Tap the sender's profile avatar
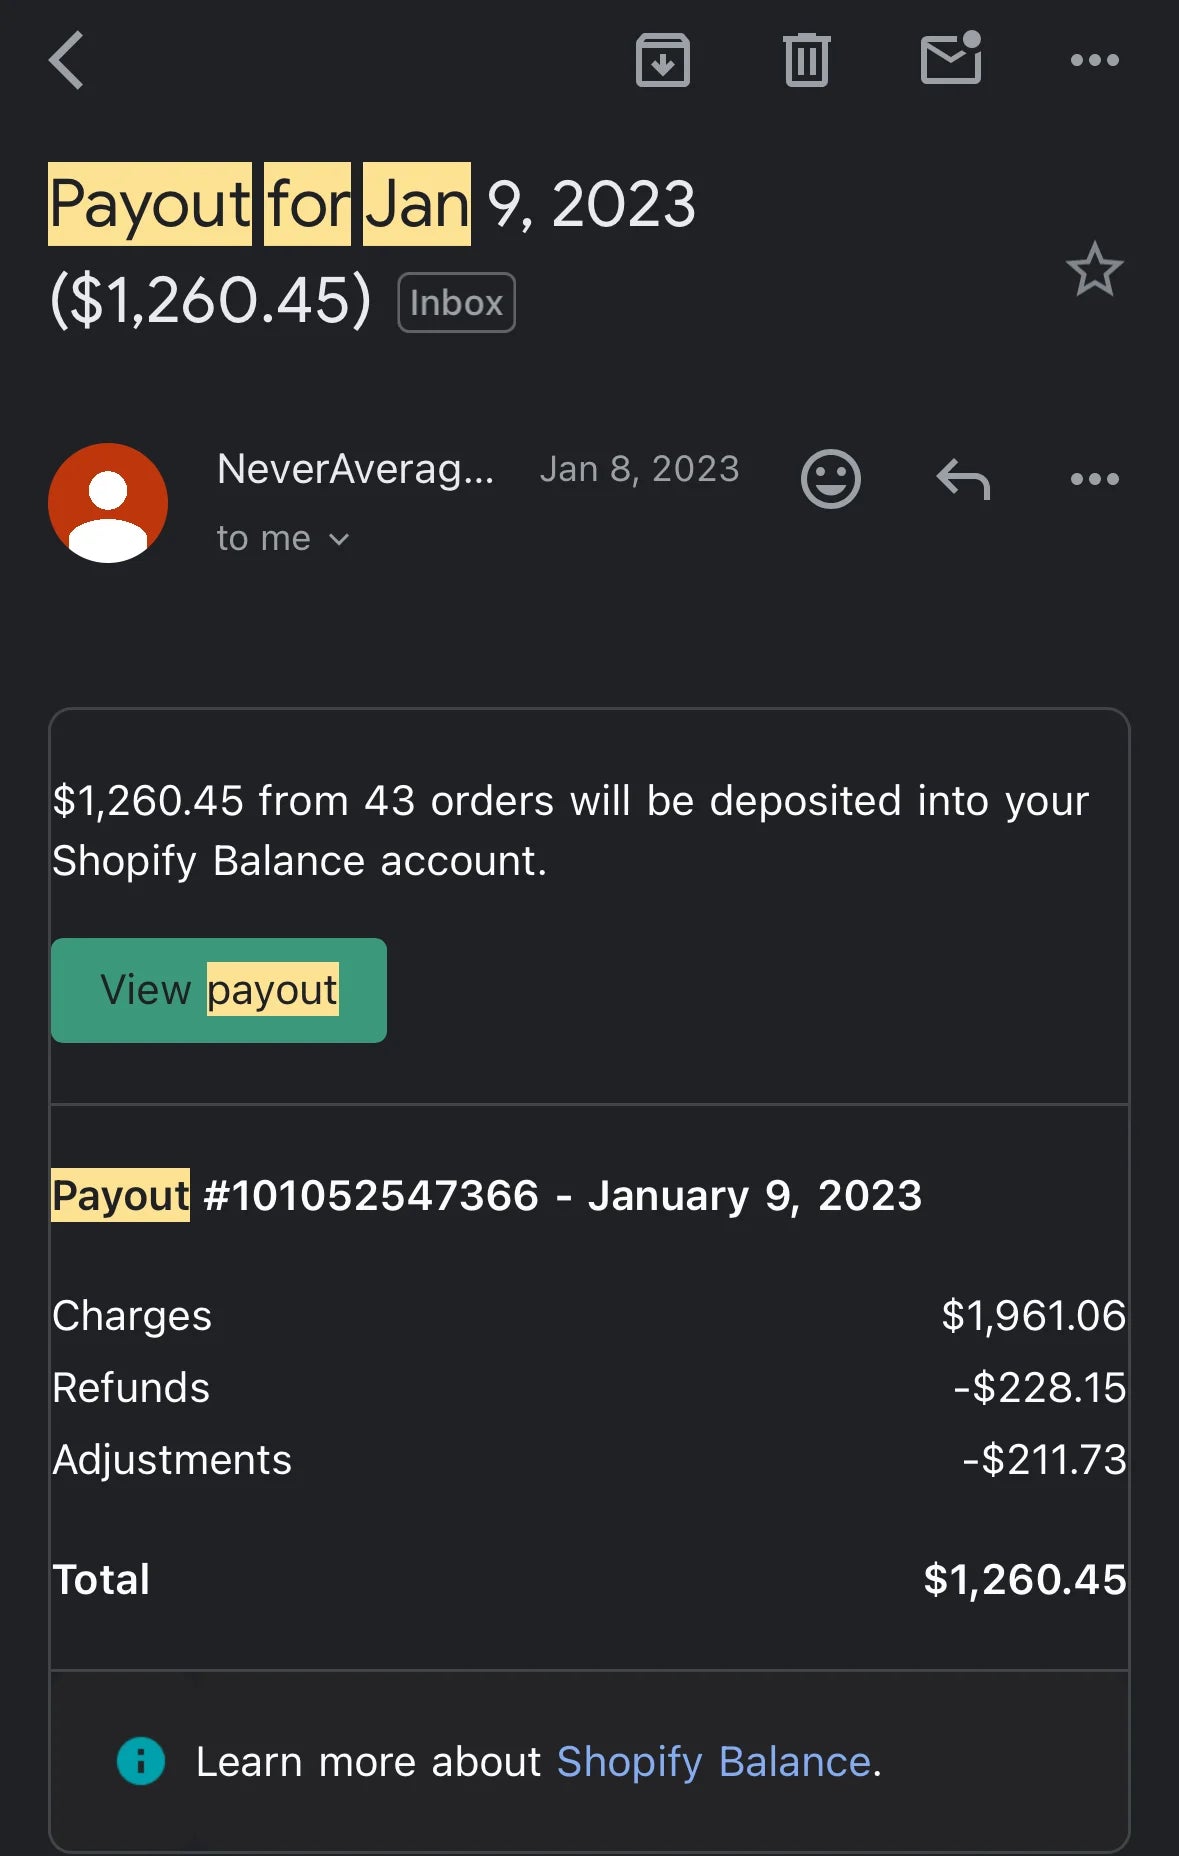 tap(108, 502)
